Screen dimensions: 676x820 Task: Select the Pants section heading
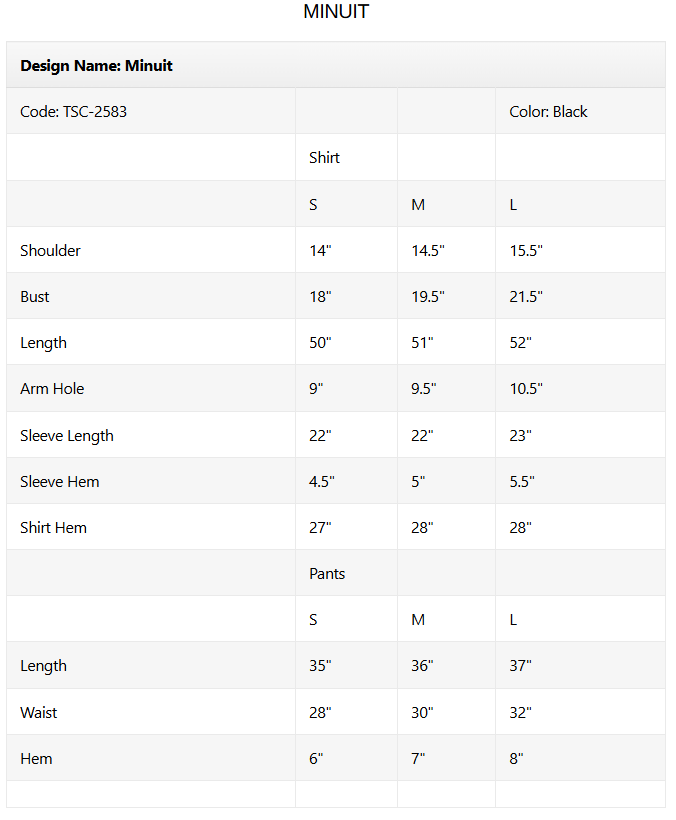click(327, 574)
